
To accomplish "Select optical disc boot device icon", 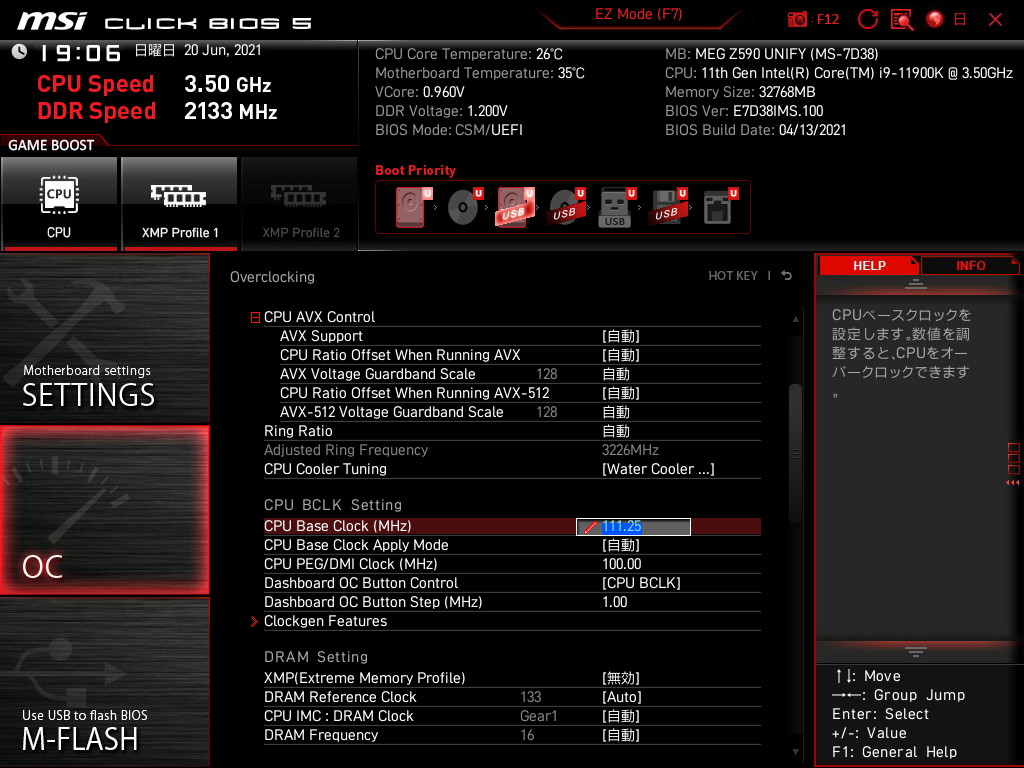I will [x=464, y=207].
